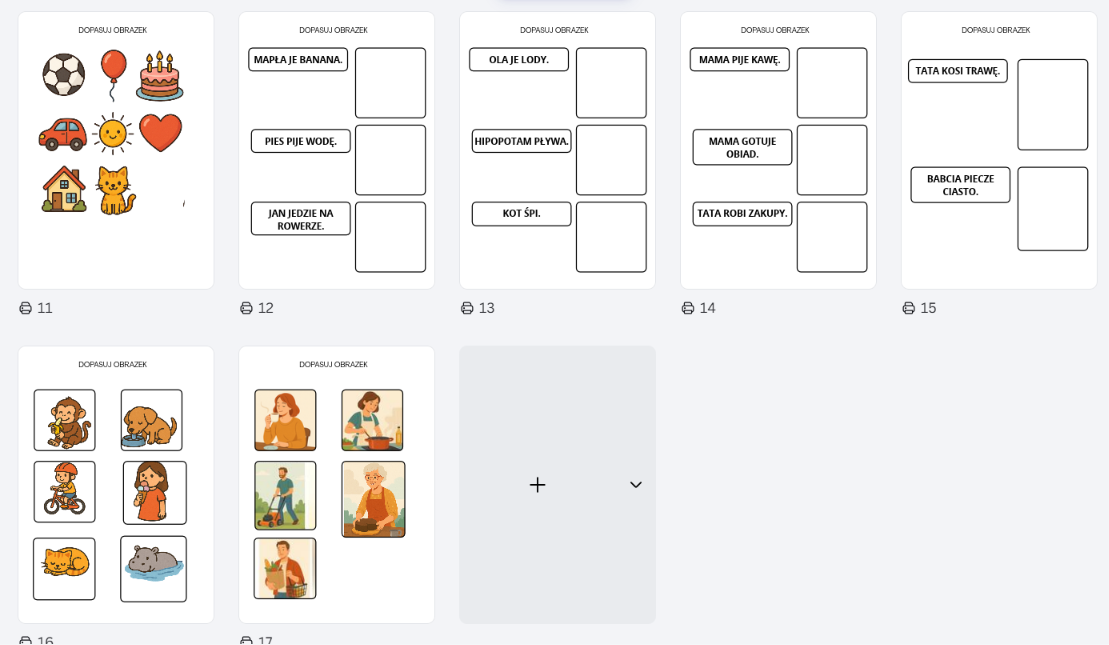The image size is (1109, 645).
Task: Select the hippo swimming picture
Action: pyautogui.click(x=153, y=569)
